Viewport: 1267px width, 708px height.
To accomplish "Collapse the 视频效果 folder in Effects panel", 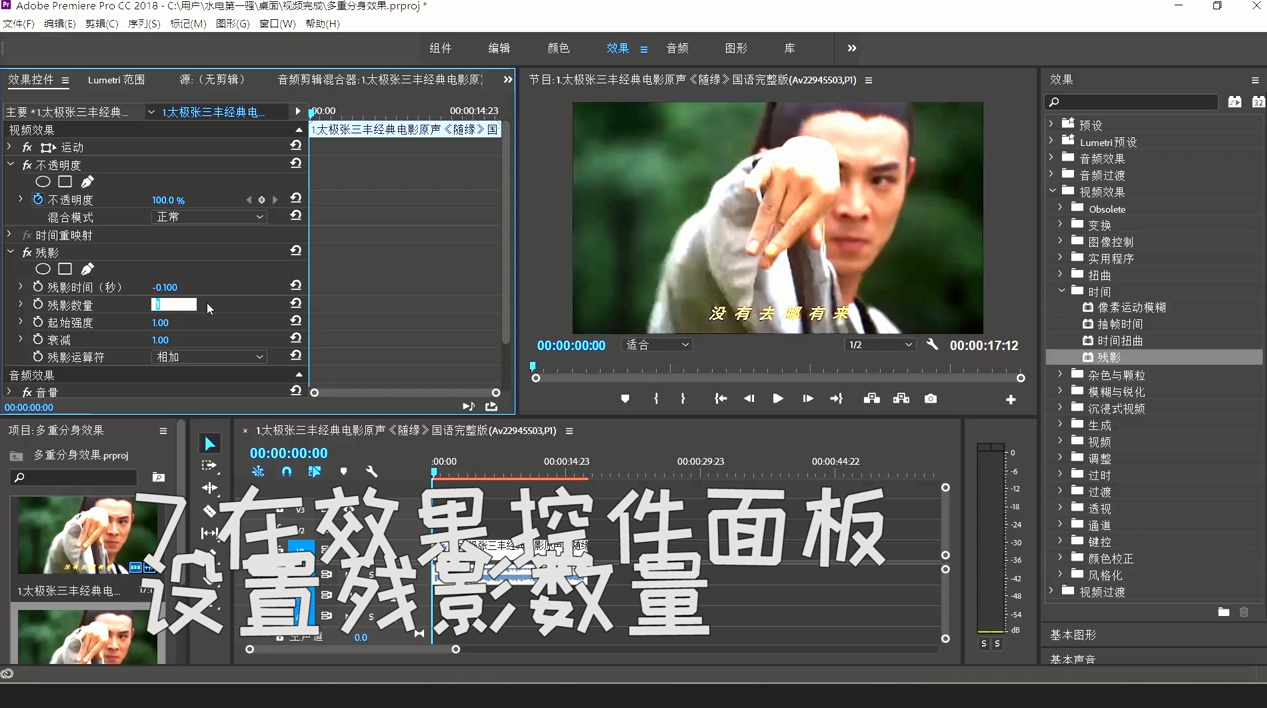I will point(1053,191).
